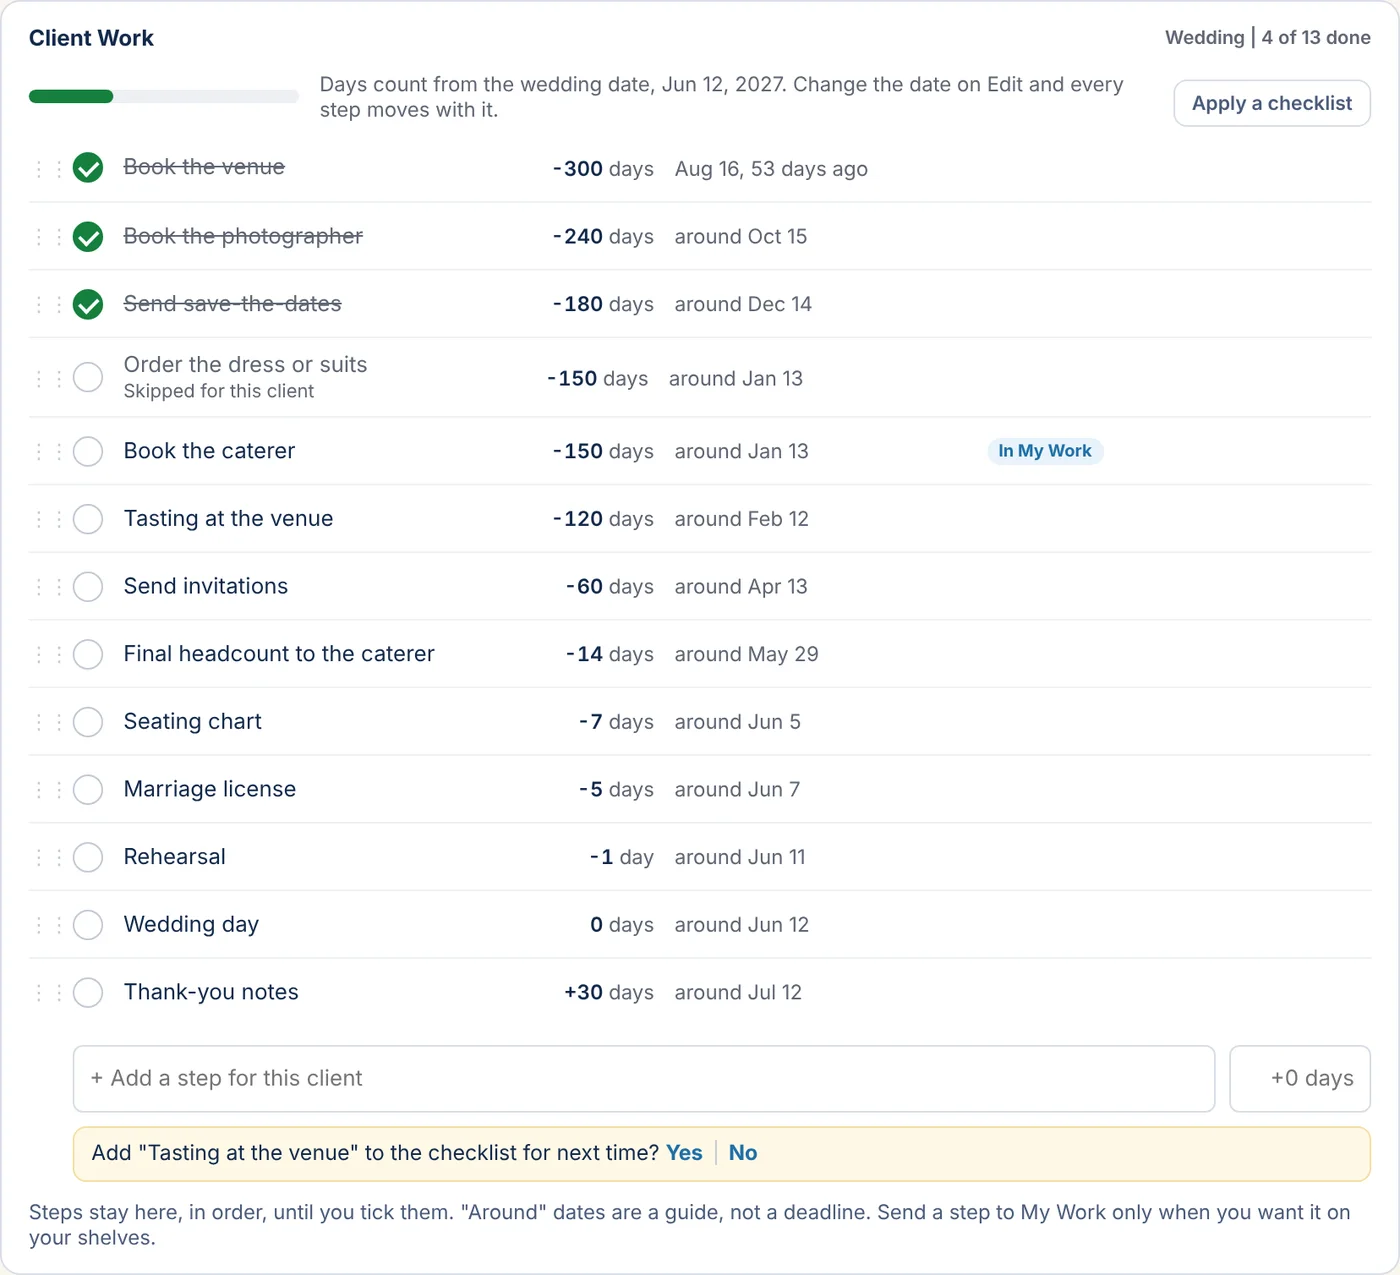Image resolution: width=1400 pixels, height=1275 pixels.
Task: Click the drag handle beside Wedding day
Action: click(49, 925)
